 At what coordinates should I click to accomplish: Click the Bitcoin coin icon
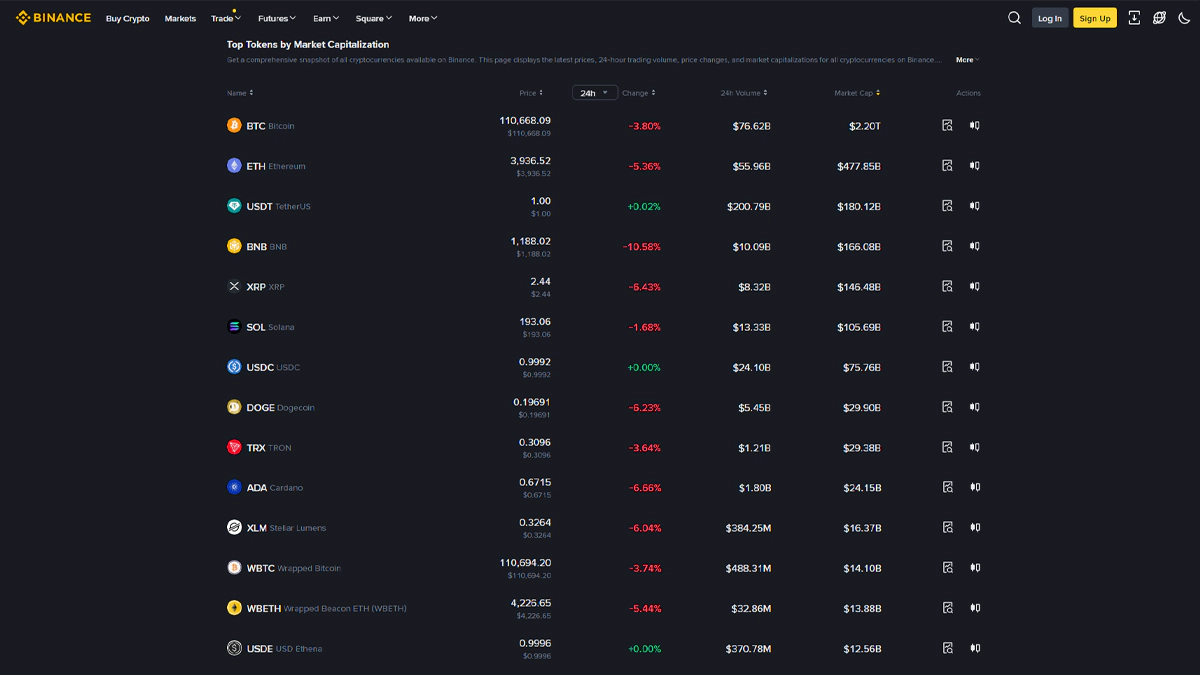coord(234,126)
